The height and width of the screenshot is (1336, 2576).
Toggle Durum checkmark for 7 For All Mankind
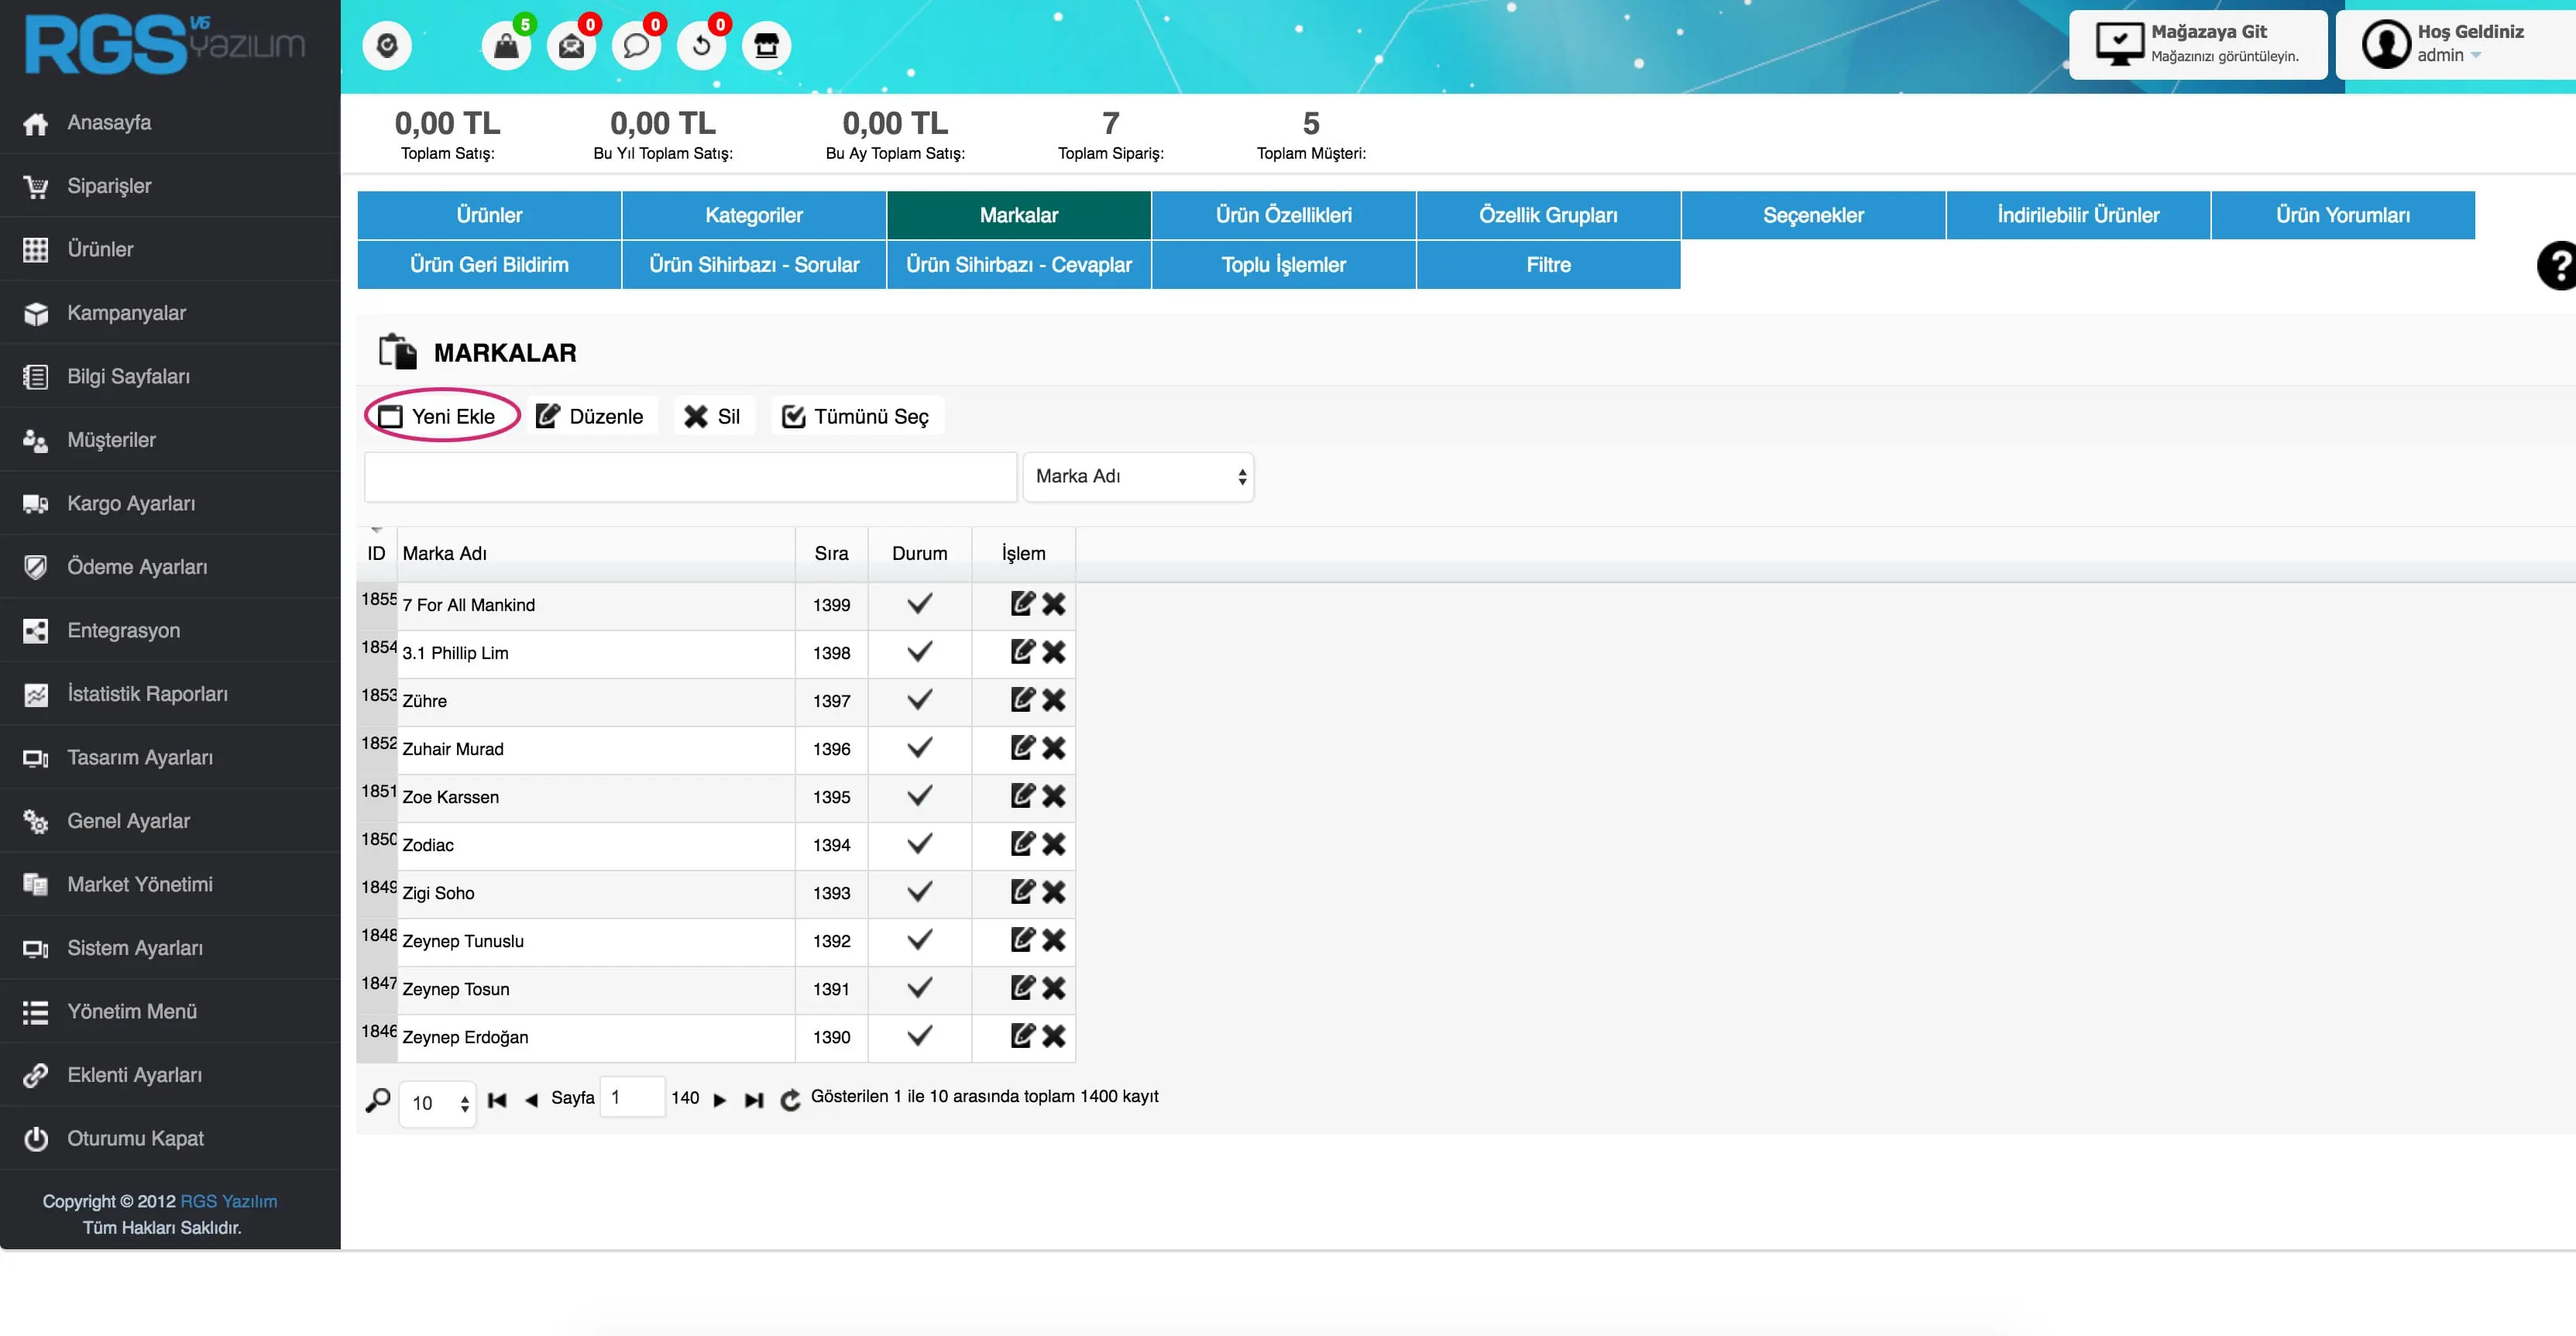tap(919, 604)
